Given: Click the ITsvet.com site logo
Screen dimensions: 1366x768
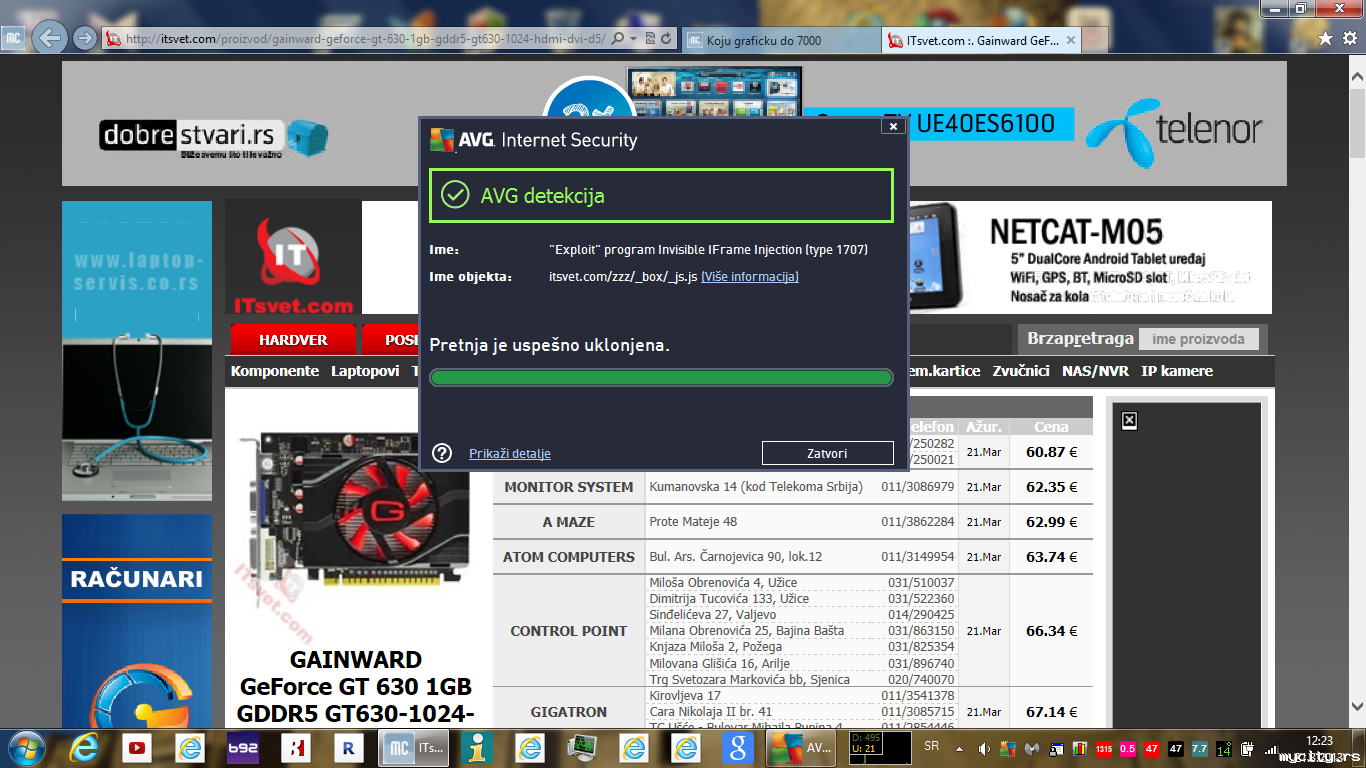Looking at the screenshot, I should click(293, 258).
